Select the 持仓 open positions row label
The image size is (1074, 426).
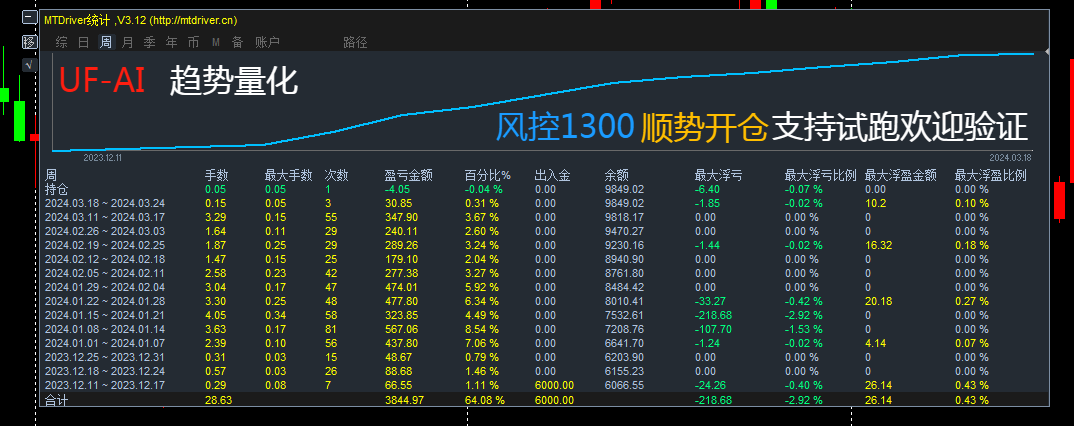[x=57, y=189]
